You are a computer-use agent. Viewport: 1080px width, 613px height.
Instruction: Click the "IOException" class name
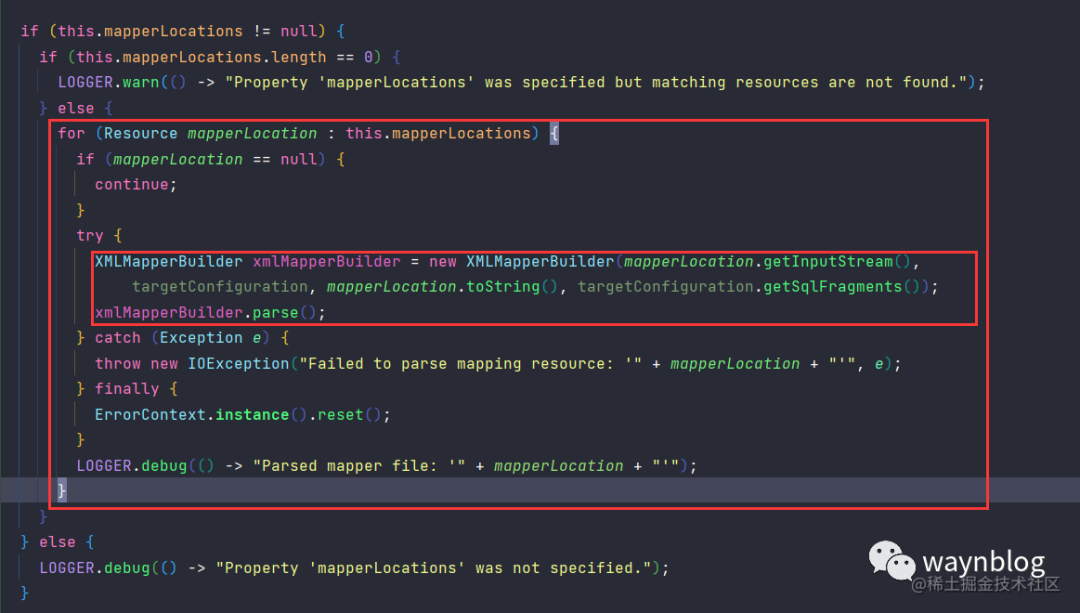click(x=238, y=364)
